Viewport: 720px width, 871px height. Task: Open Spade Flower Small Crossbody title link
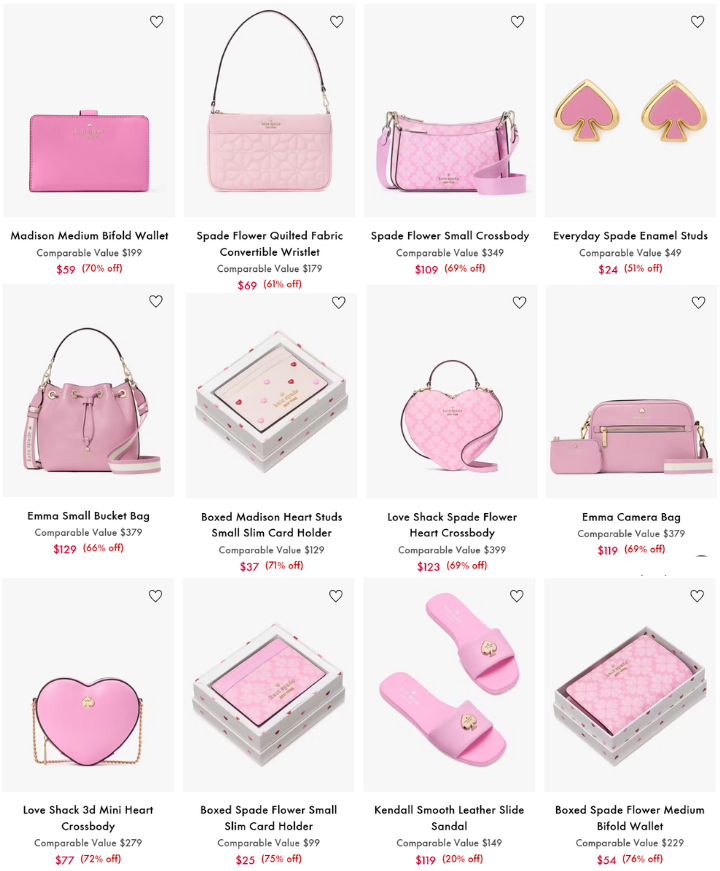point(450,236)
